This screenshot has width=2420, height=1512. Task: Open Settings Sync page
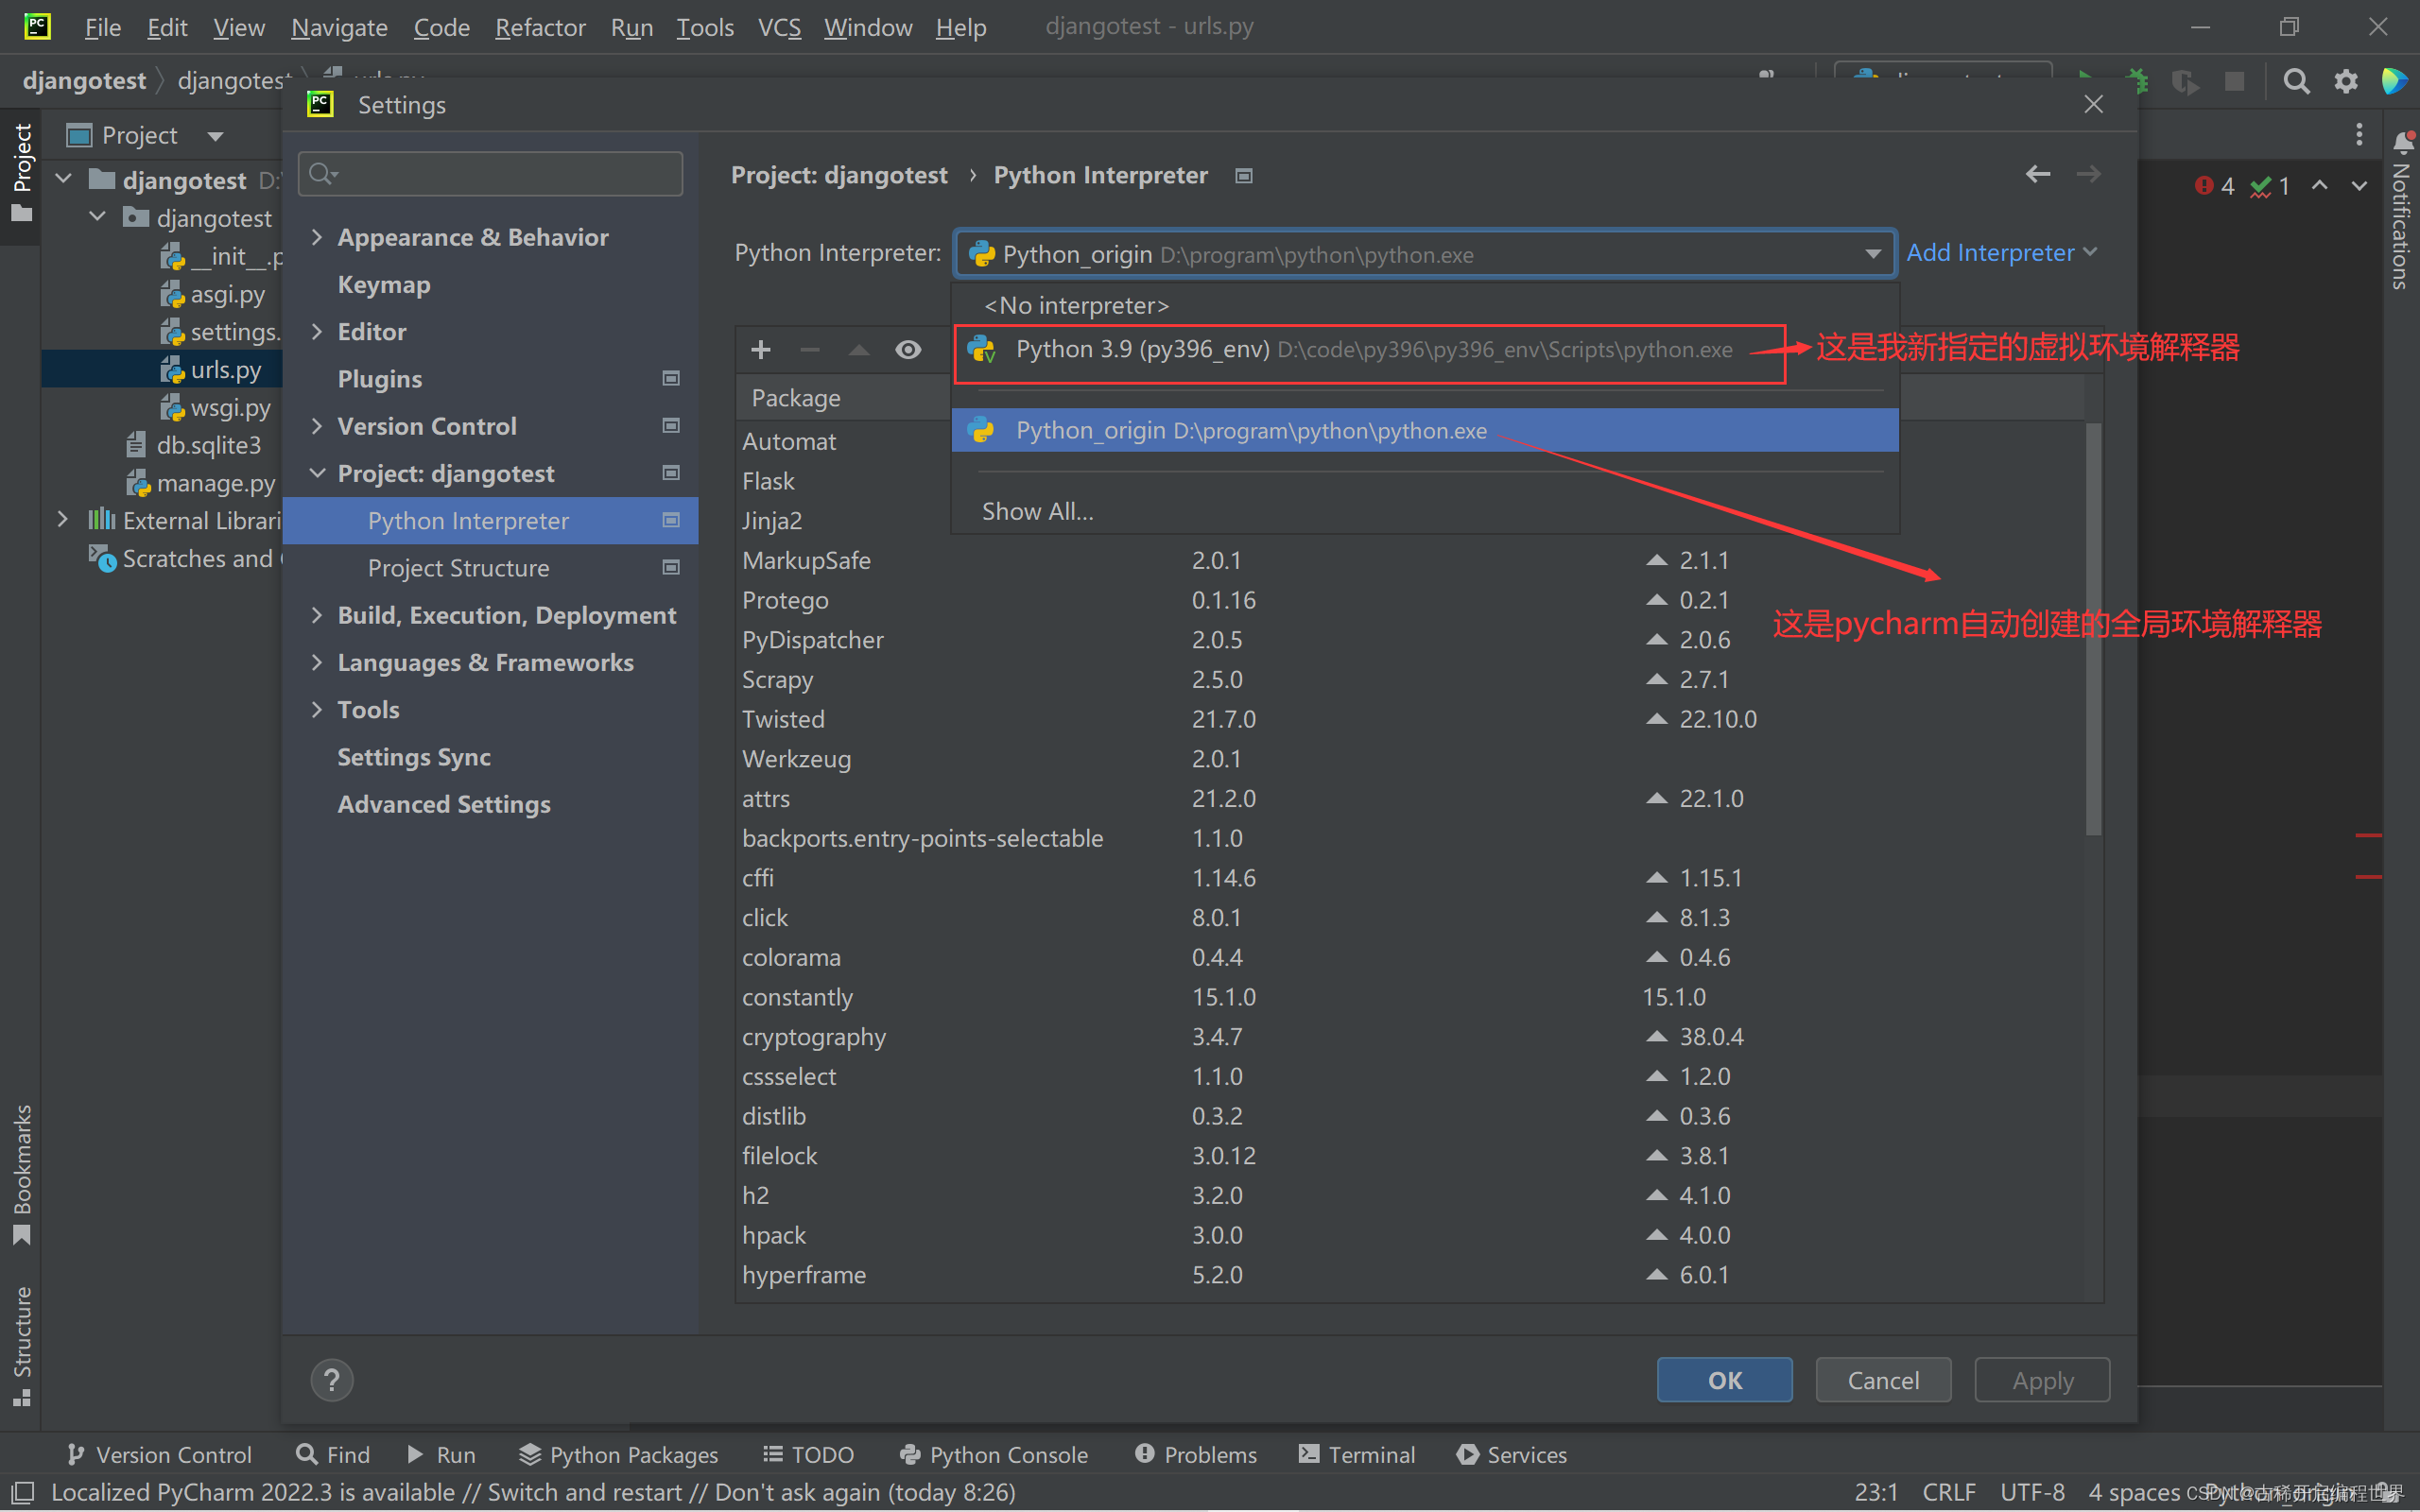coord(490,757)
